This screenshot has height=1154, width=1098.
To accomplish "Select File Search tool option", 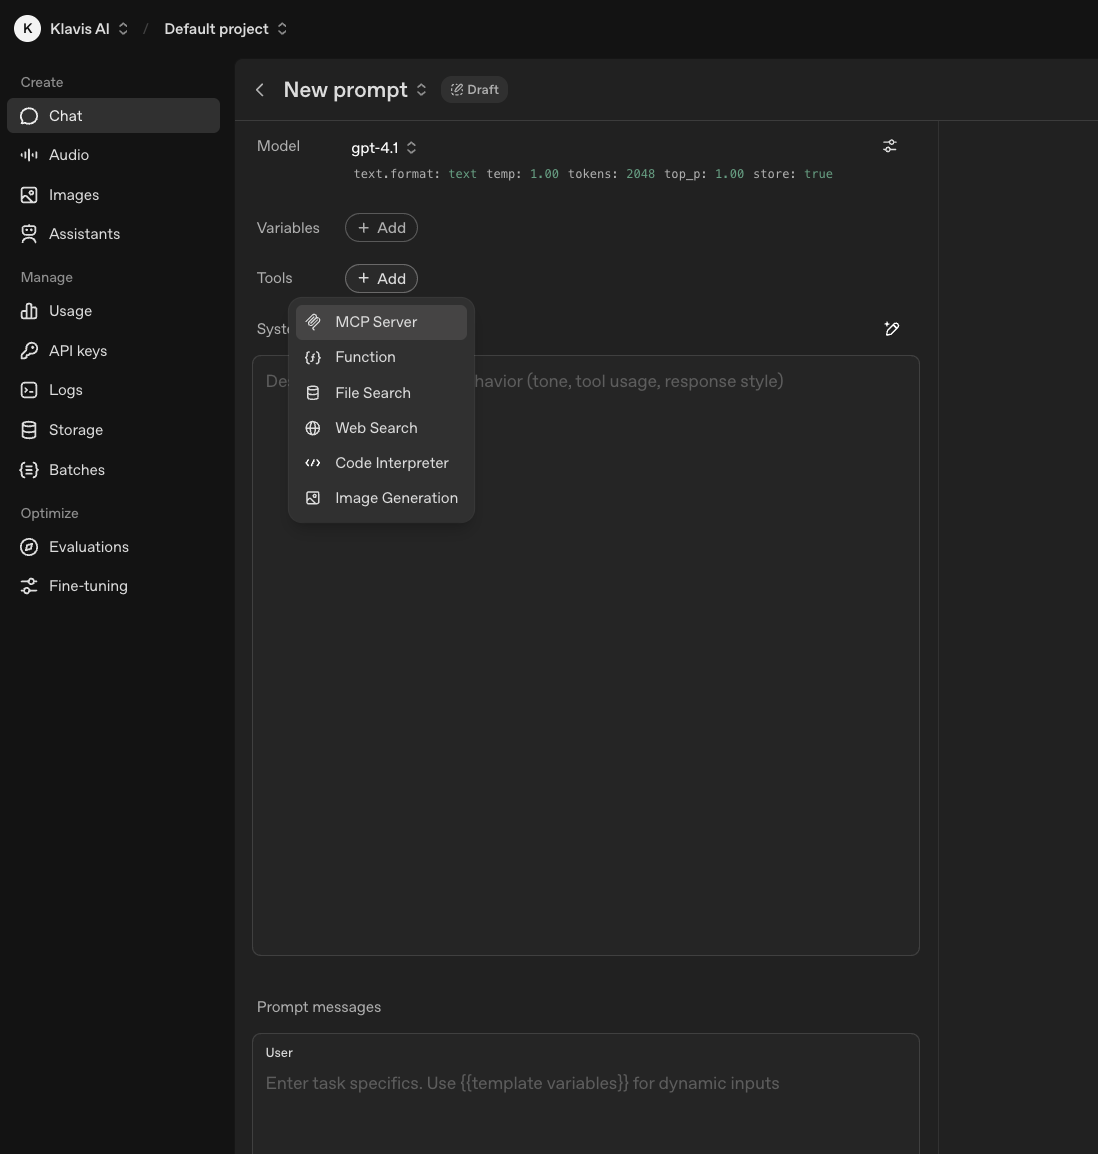I will tap(381, 393).
